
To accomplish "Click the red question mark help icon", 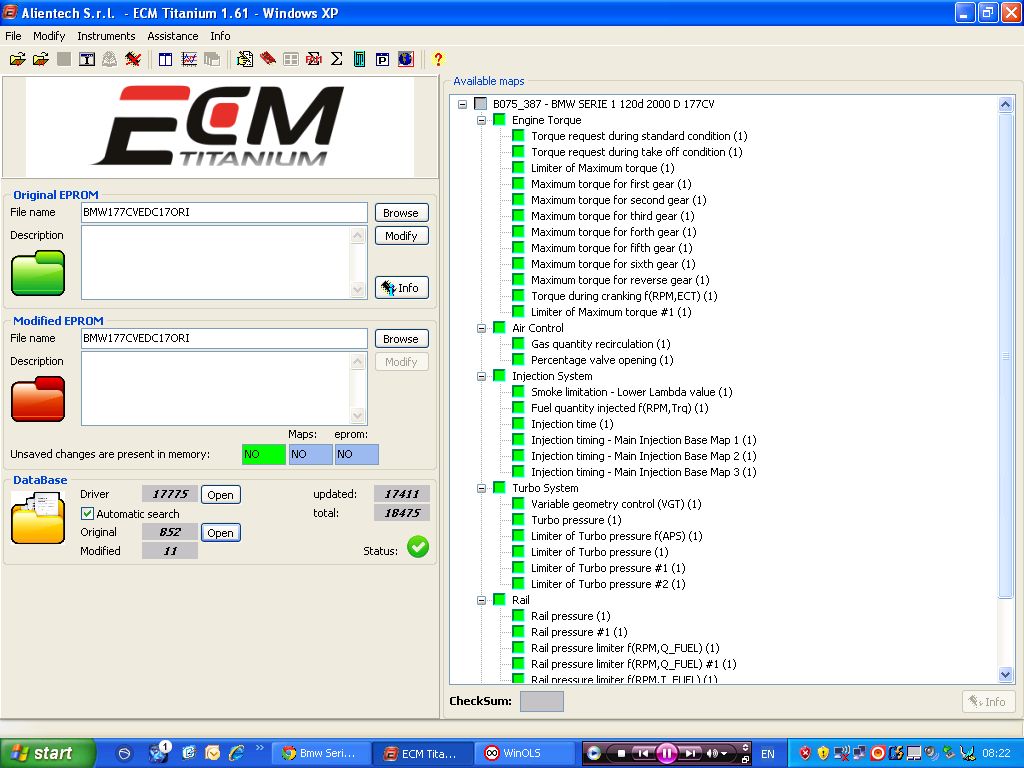I will pyautogui.click(x=438, y=59).
